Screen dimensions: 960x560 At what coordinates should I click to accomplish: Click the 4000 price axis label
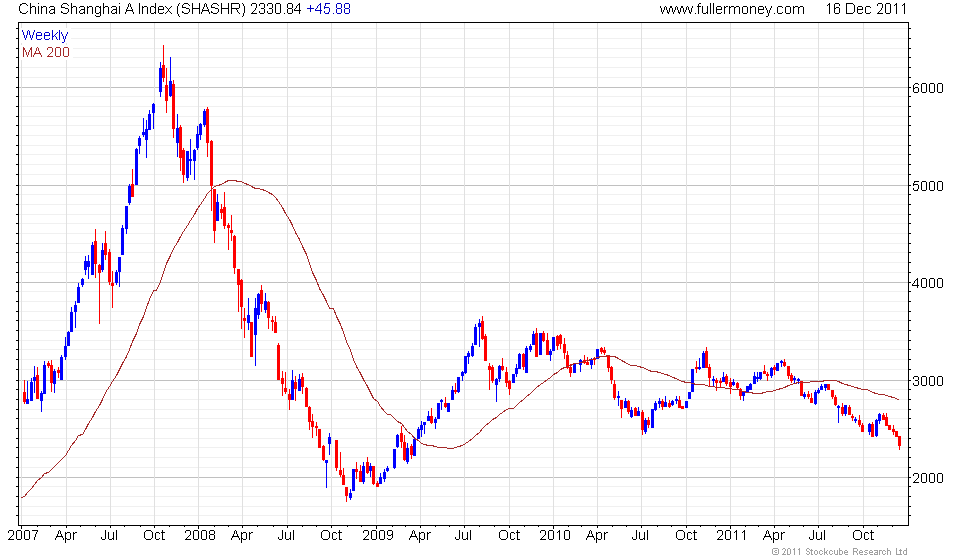pyautogui.click(x=928, y=283)
